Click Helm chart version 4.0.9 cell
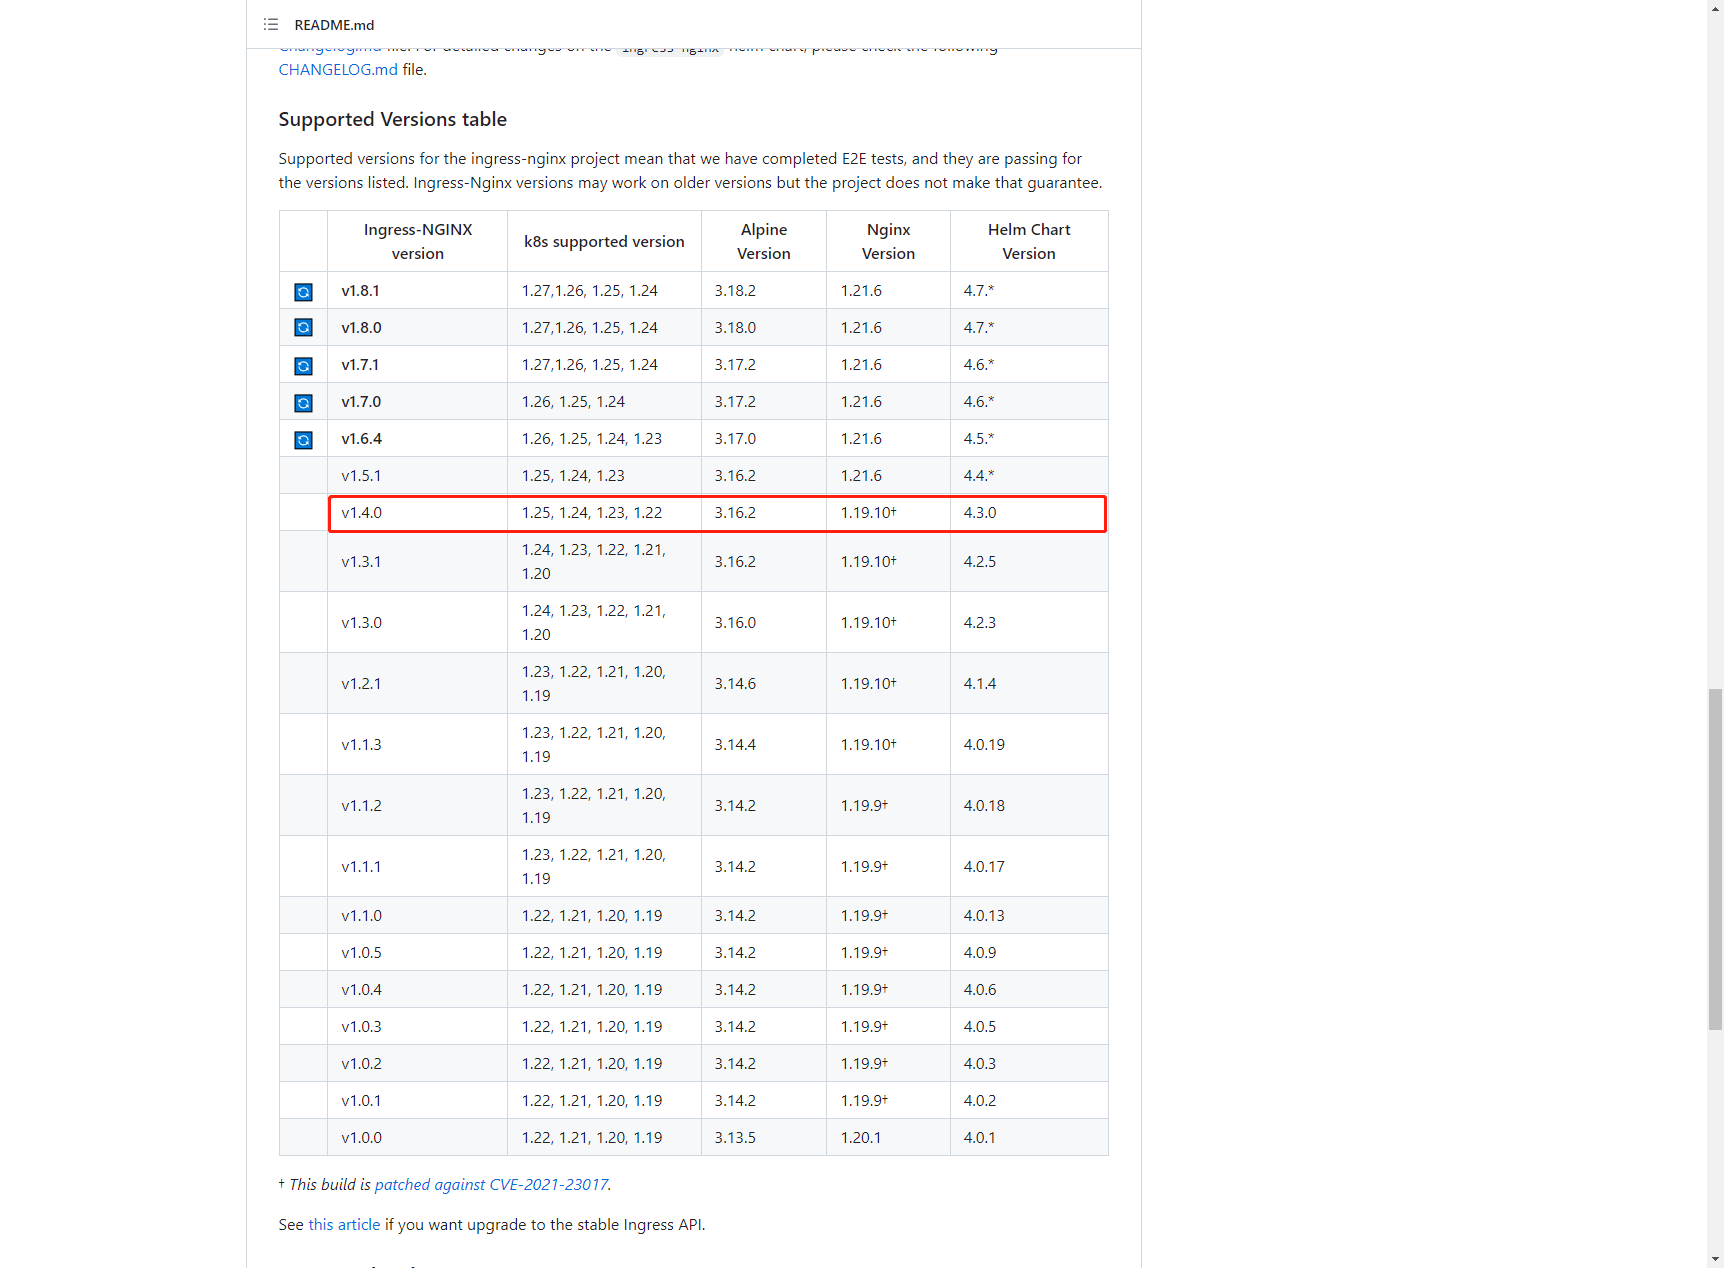 tap(1029, 953)
